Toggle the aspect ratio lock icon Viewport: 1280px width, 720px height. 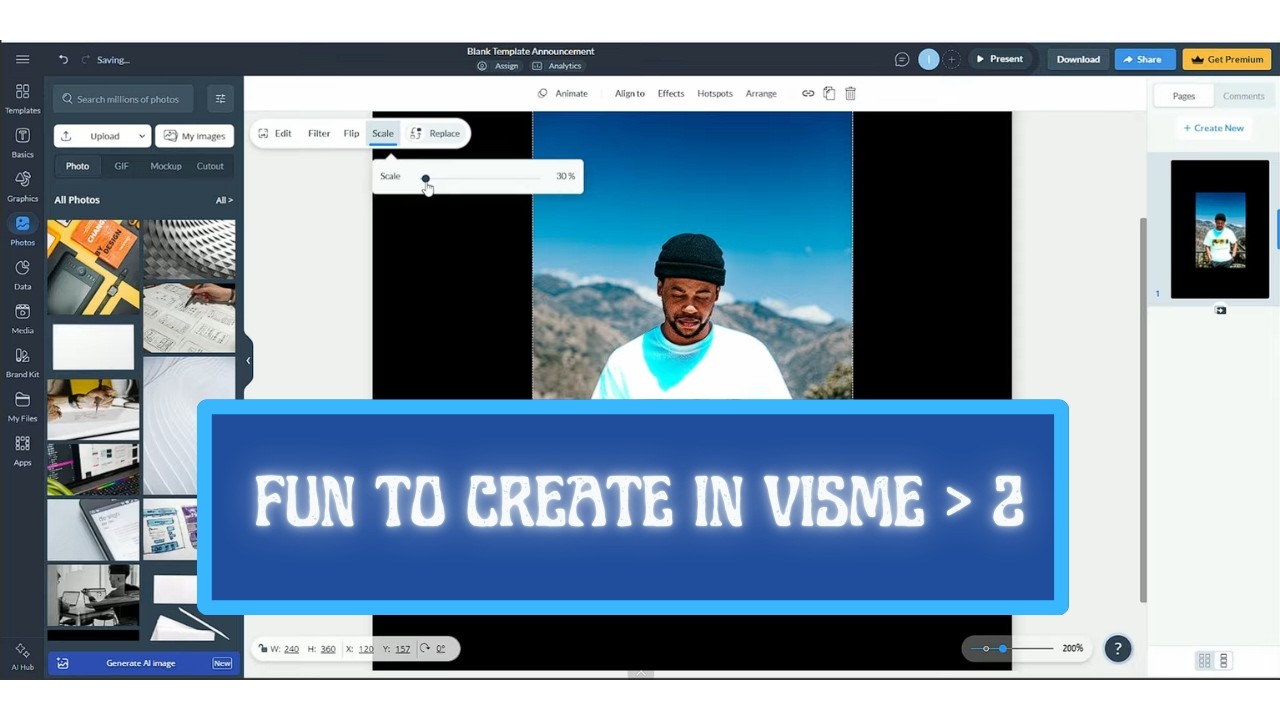262,649
